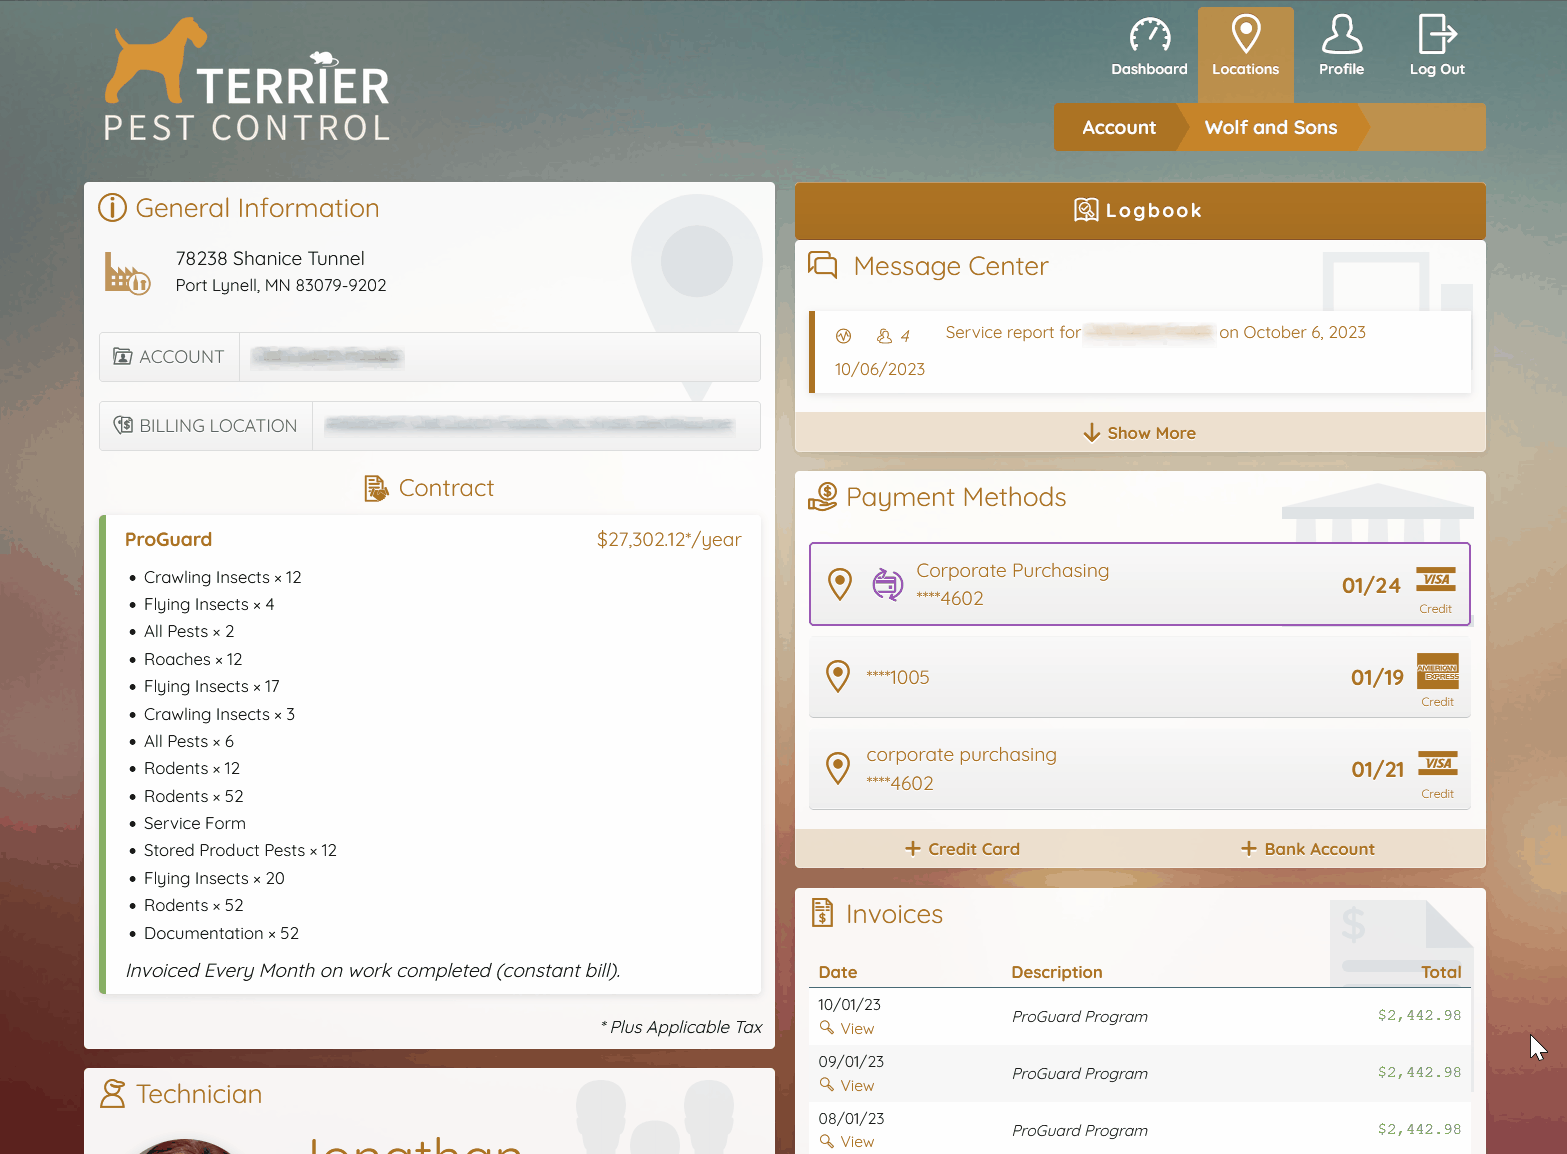
Task: Click the 'Crawling Insects × 12' contract item
Action: 223,577
